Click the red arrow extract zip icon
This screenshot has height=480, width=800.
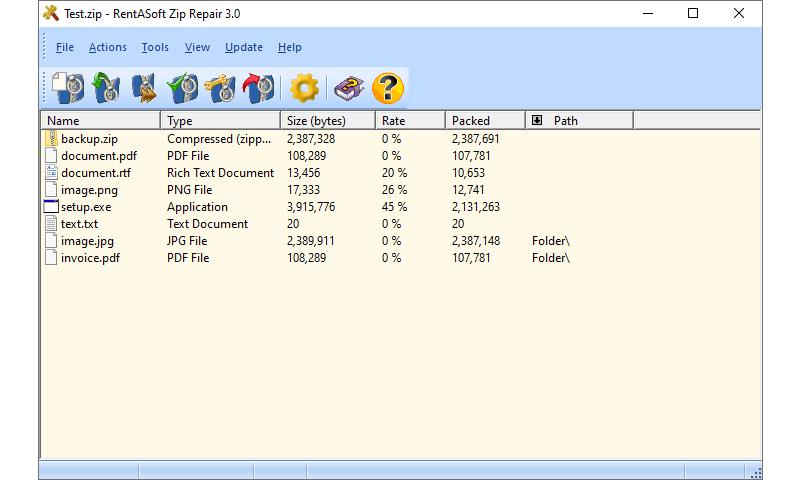[x=258, y=88]
